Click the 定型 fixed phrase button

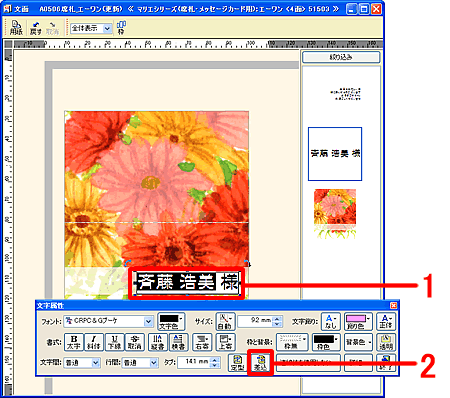coord(238,363)
